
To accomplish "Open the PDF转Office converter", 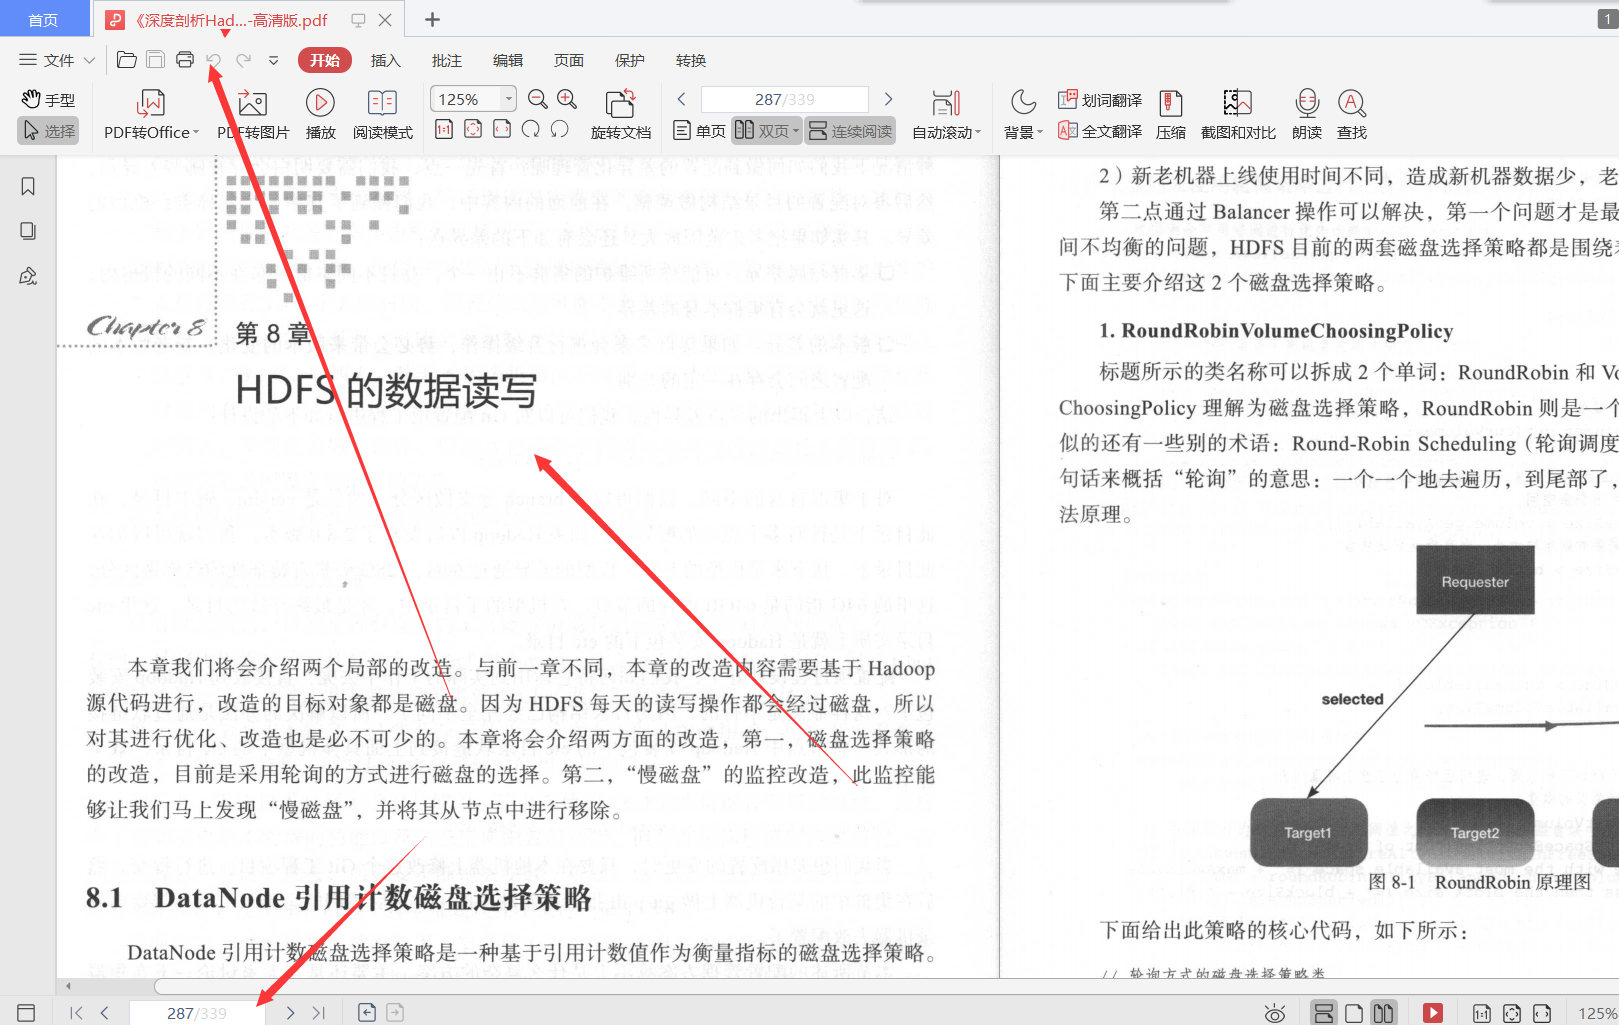I will tap(151, 115).
